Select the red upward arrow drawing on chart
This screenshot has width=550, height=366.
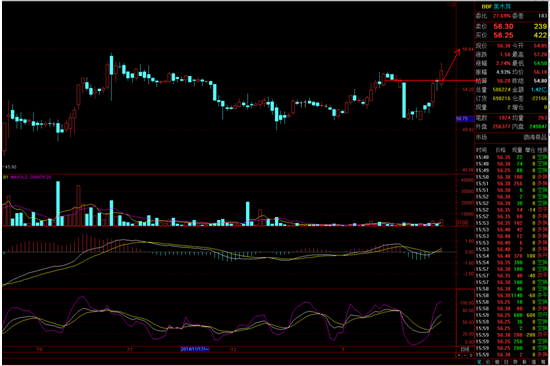pos(451,66)
